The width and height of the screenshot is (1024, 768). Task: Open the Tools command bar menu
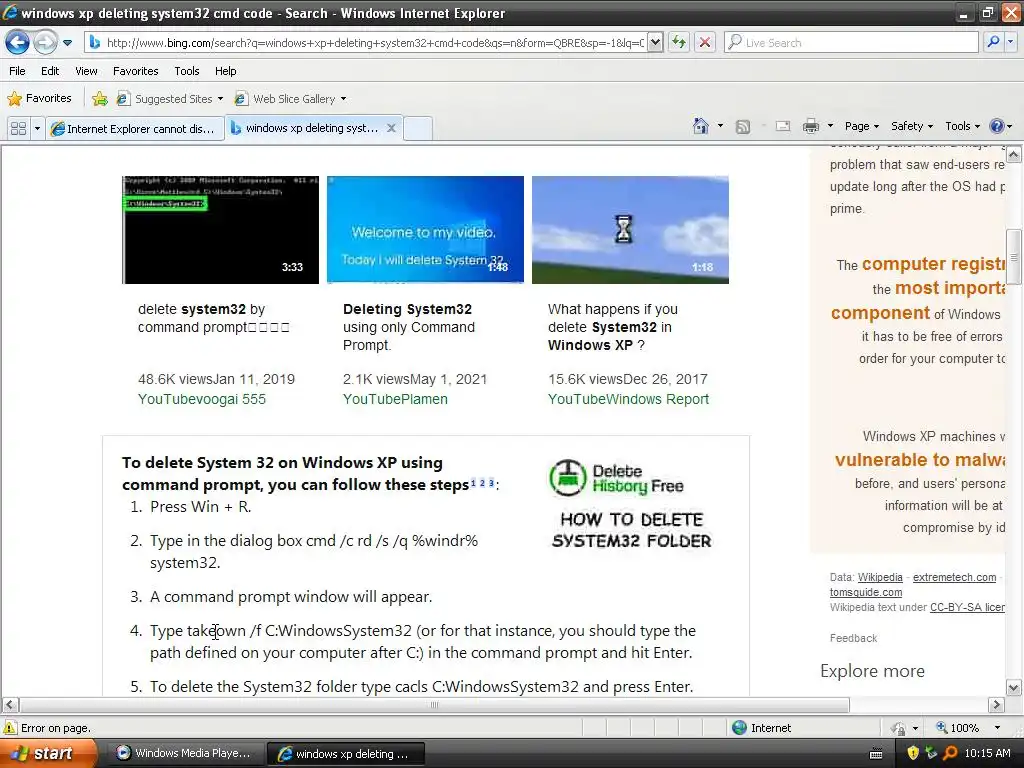tap(963, 126)
